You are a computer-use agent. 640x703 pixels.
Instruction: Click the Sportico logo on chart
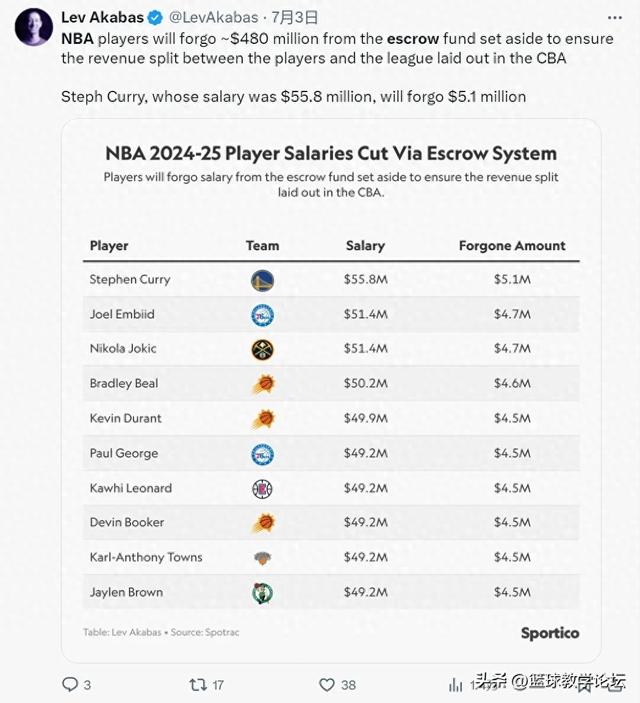click(550, 633)
